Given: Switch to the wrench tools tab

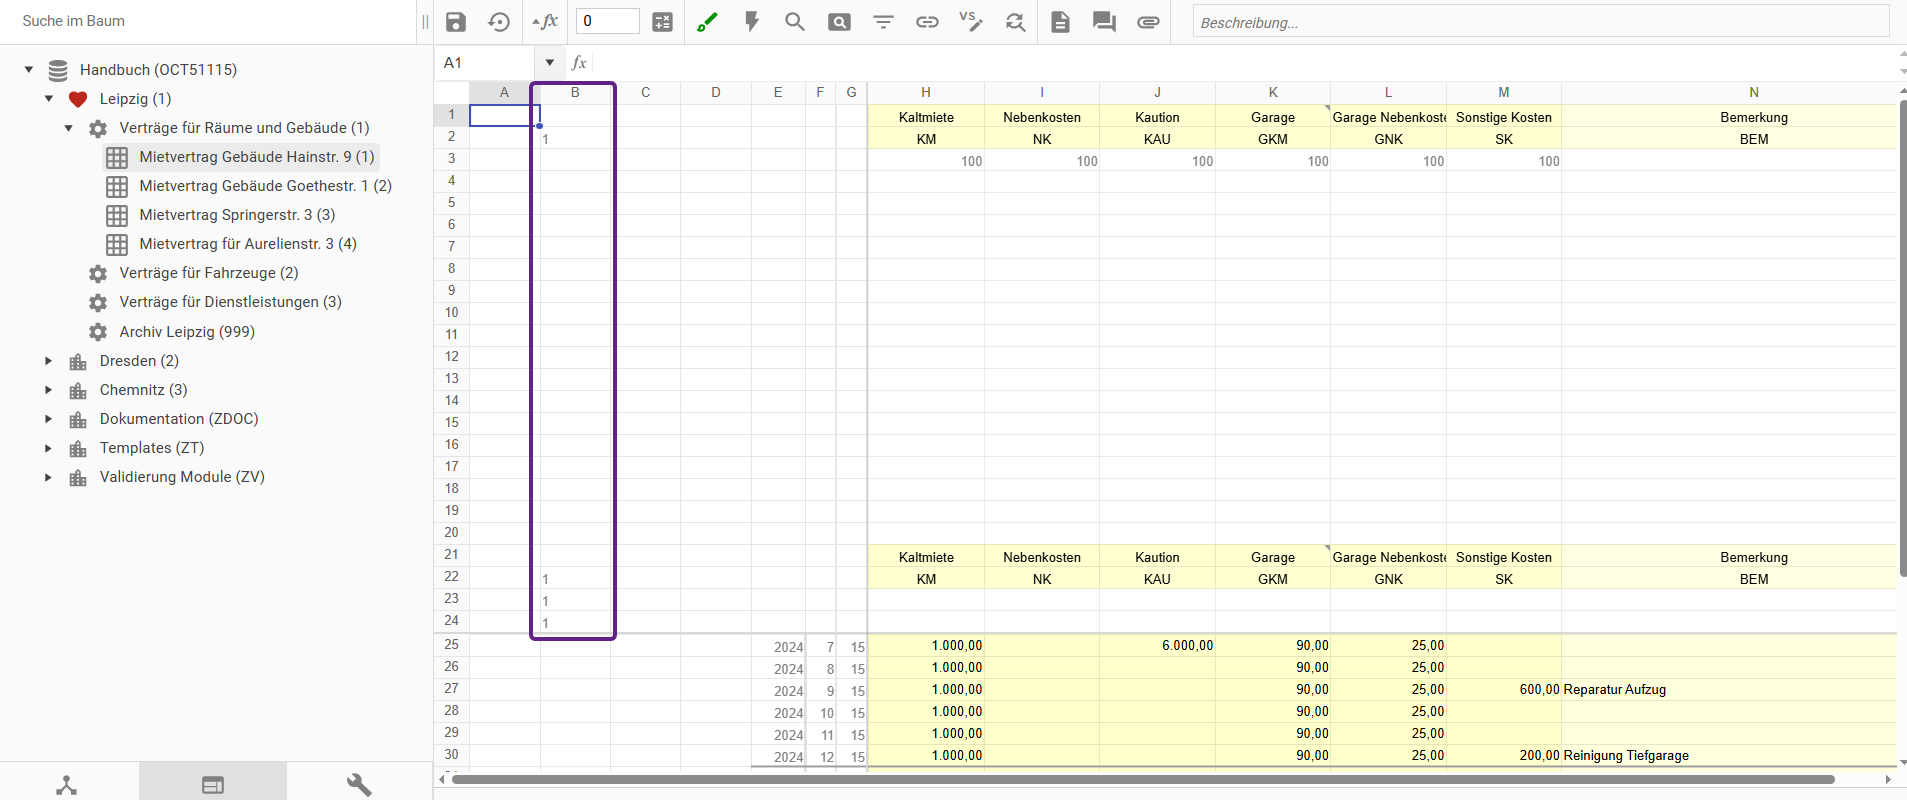Looking at the screenshot, I should [359, 785].
